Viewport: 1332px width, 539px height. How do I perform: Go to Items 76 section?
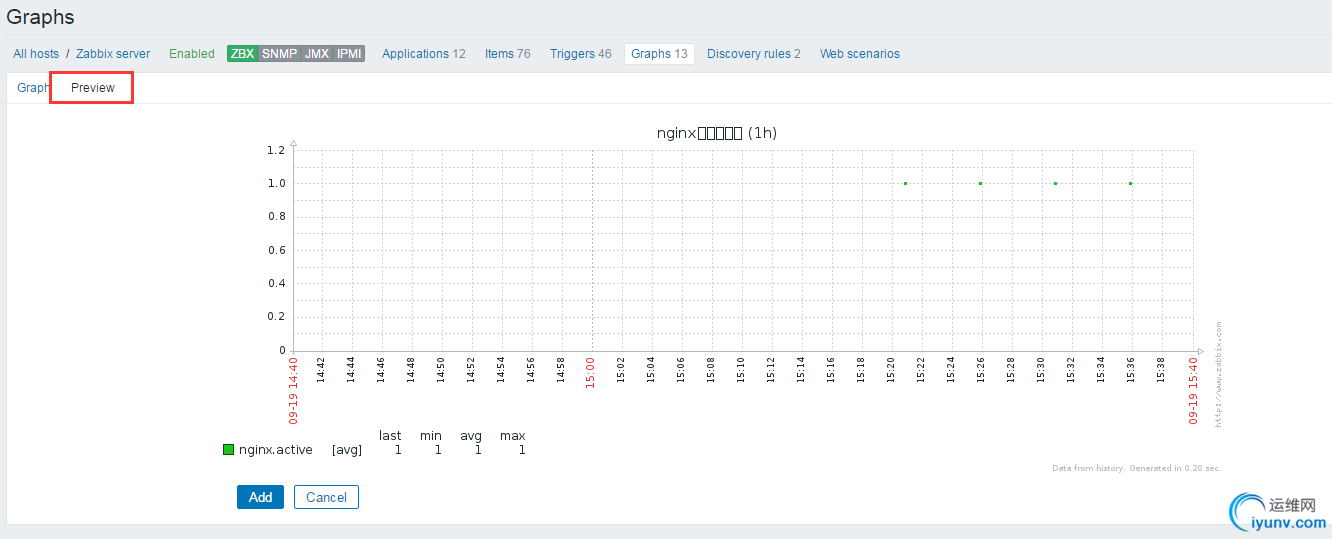tap(508, 54)
